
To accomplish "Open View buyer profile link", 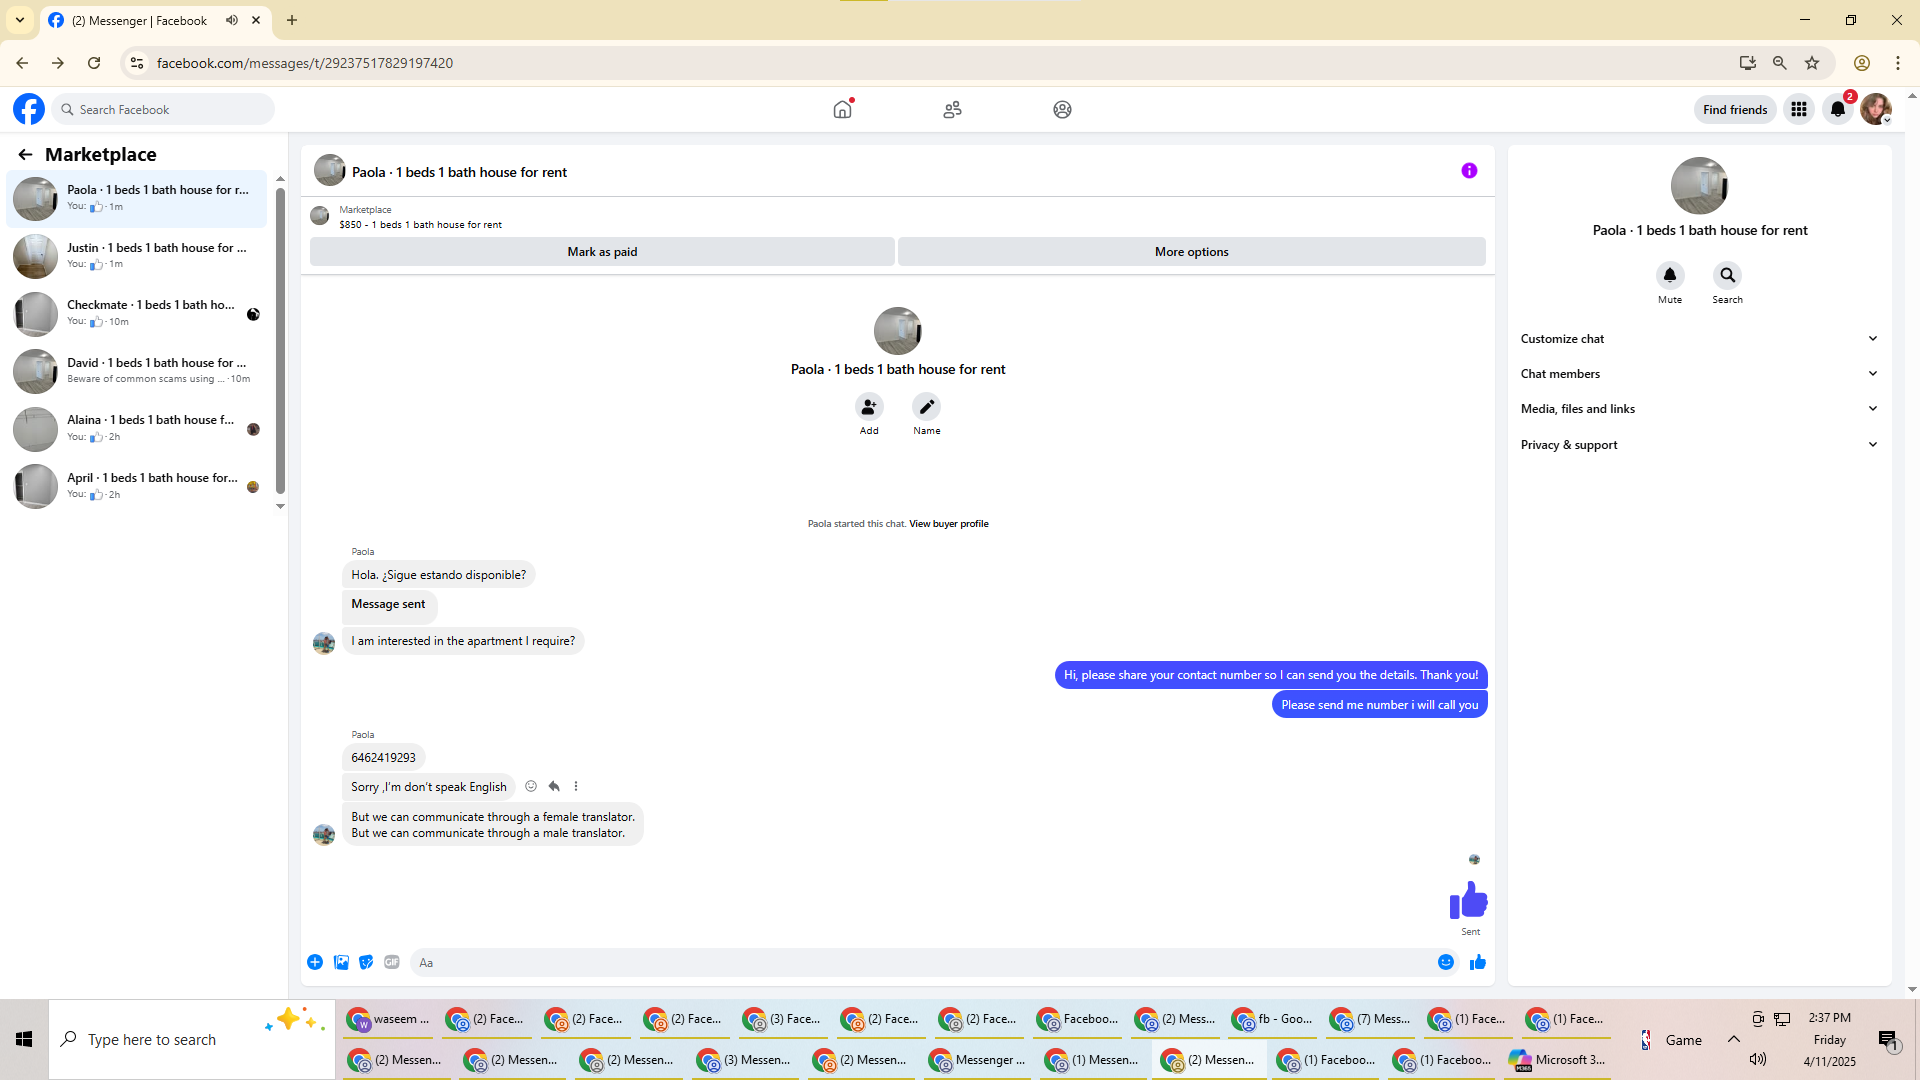I will coord(948,524).
